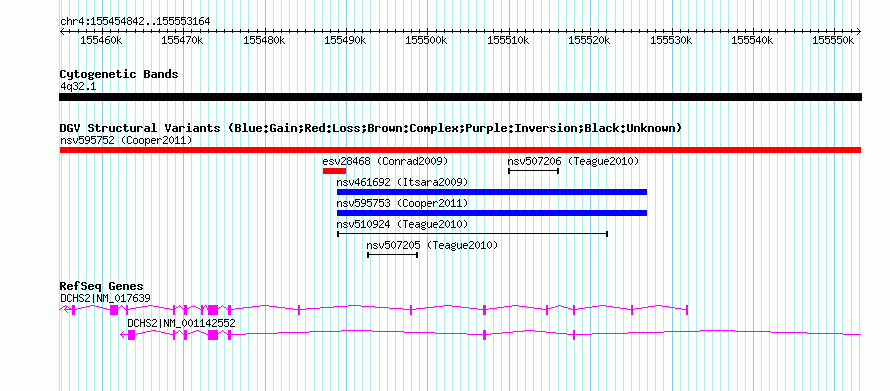Open variant label nsv507206 (Teague2010)
Viewport: 890px width, 391px height.
pyautogui.click(x=573, y=161)
